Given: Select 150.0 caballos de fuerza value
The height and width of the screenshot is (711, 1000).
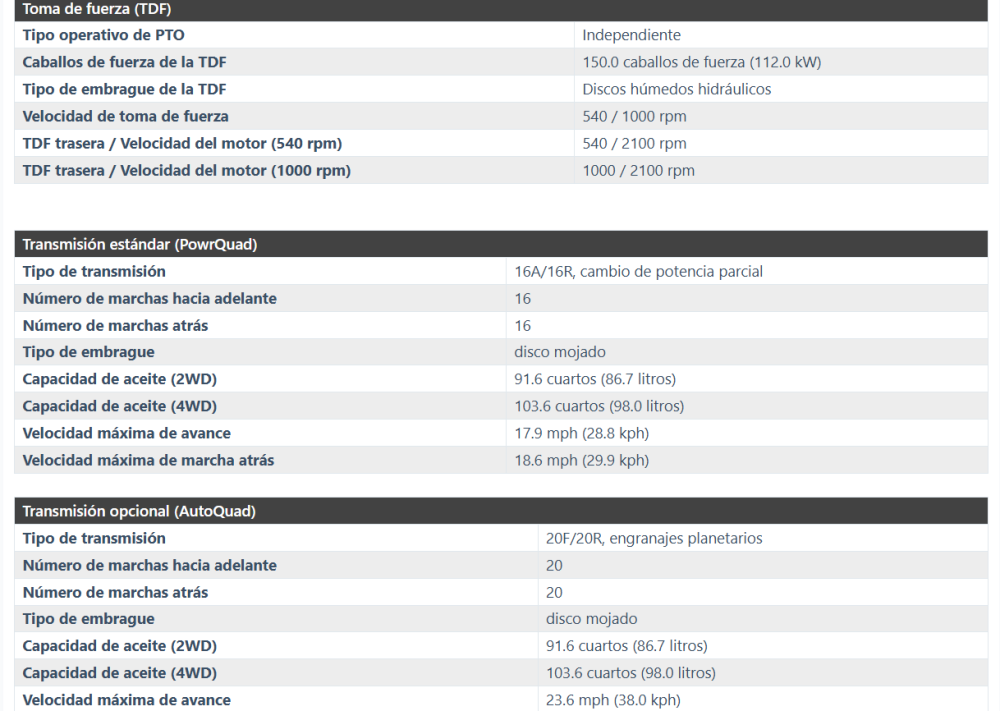Looking at the screenshot, I should pos(701,62).
